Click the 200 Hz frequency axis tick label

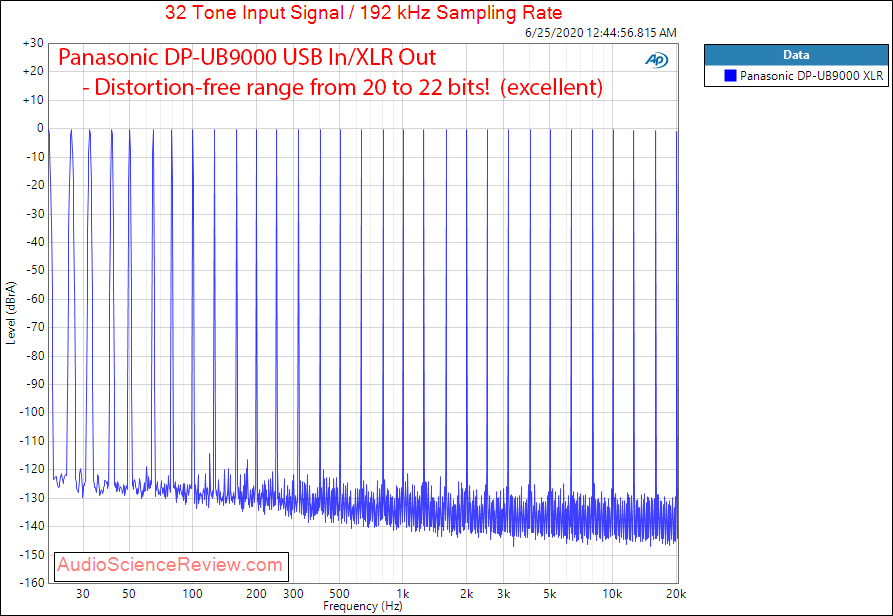click(256, 594)
